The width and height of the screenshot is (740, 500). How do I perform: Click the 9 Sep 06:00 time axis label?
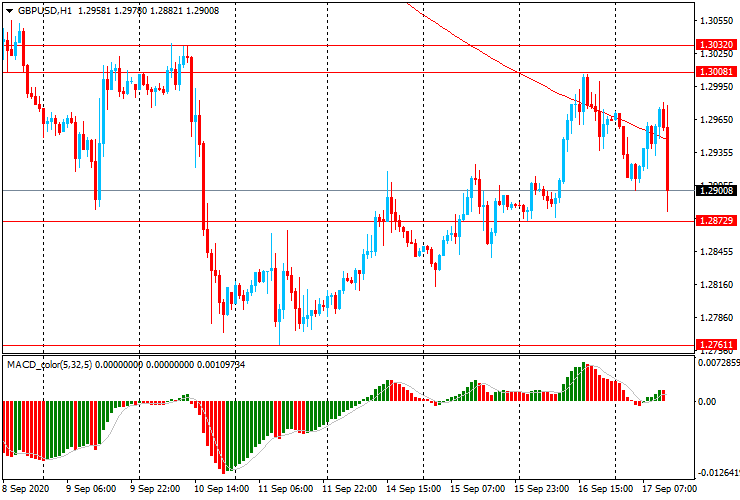click(x=91, y=489)
